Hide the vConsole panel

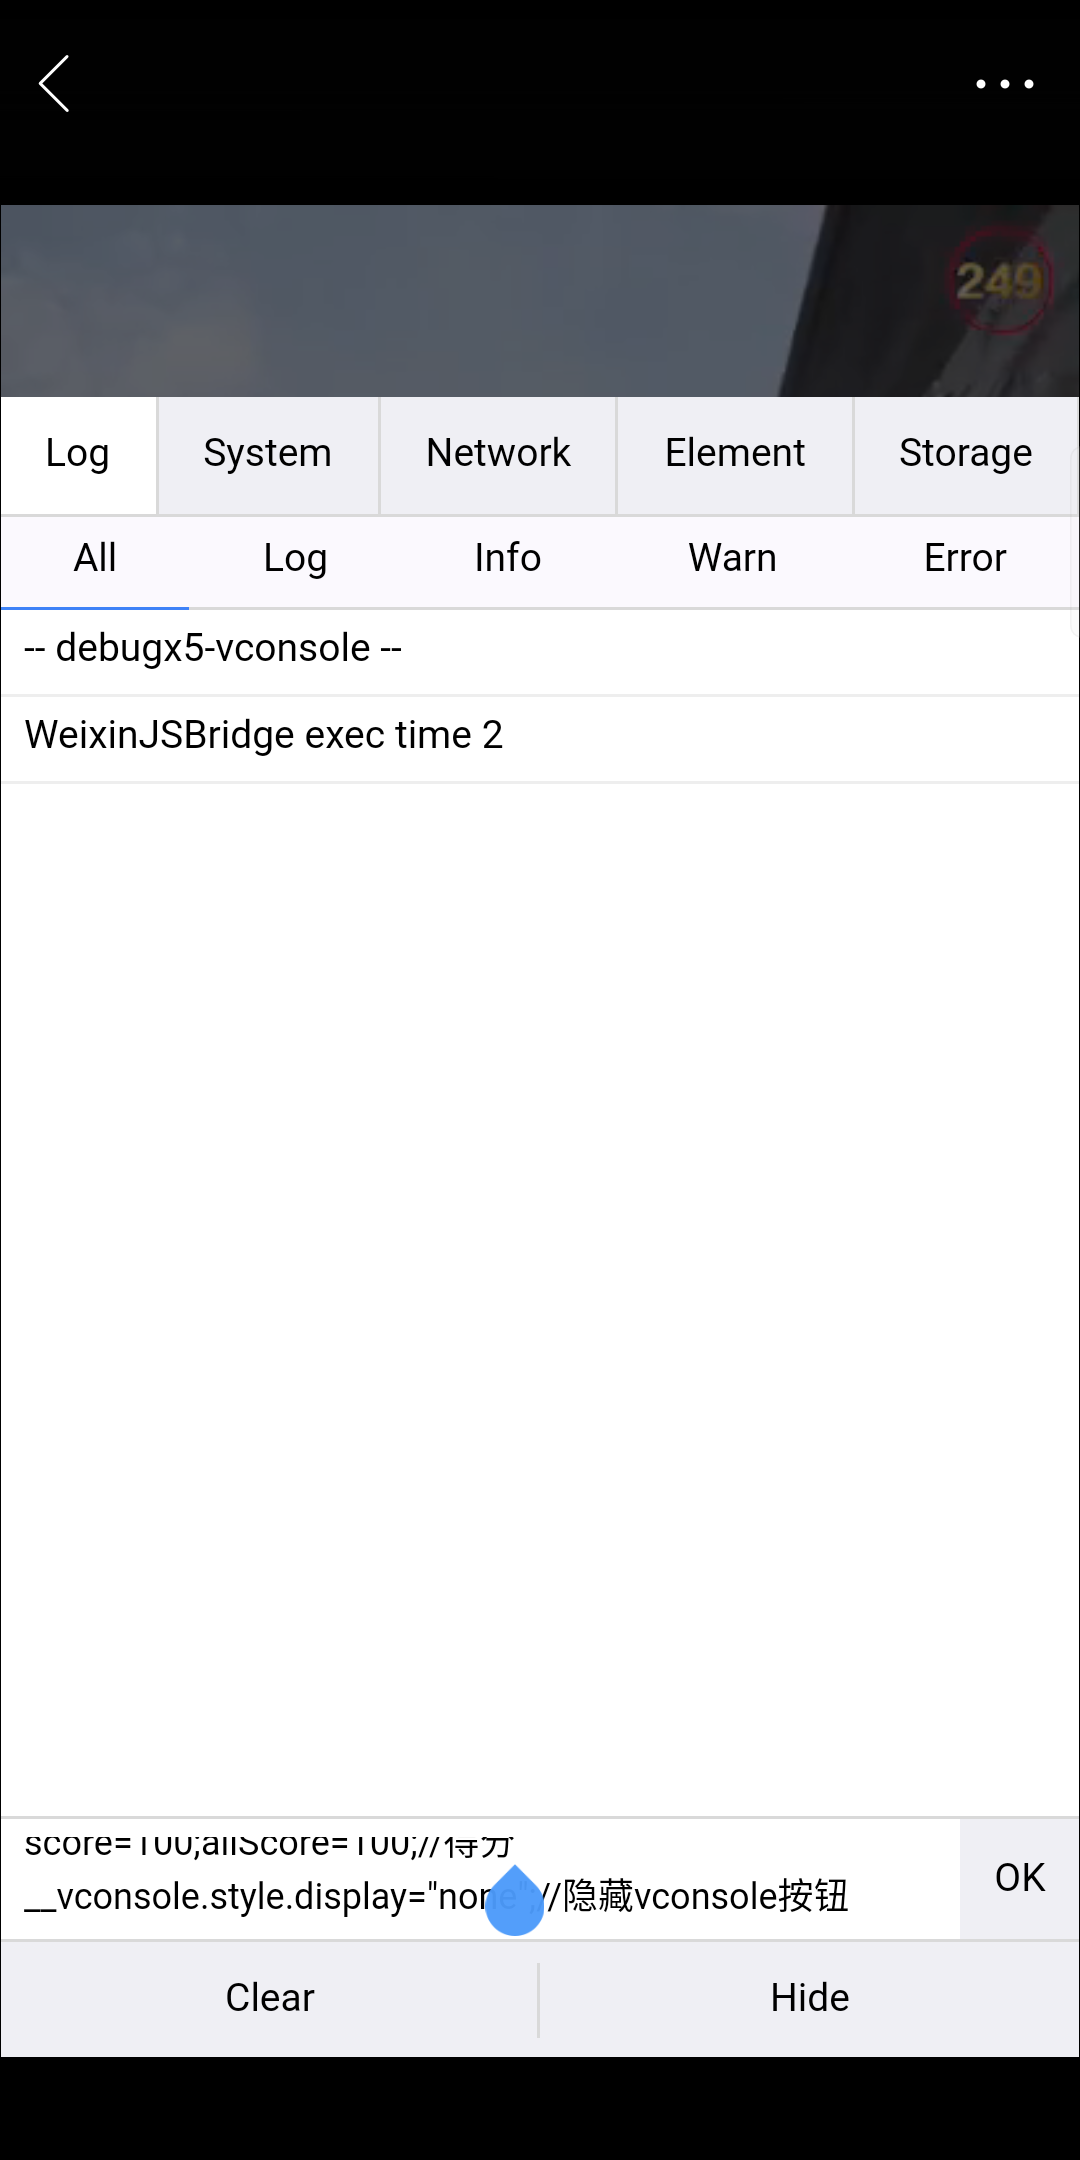809,1998
